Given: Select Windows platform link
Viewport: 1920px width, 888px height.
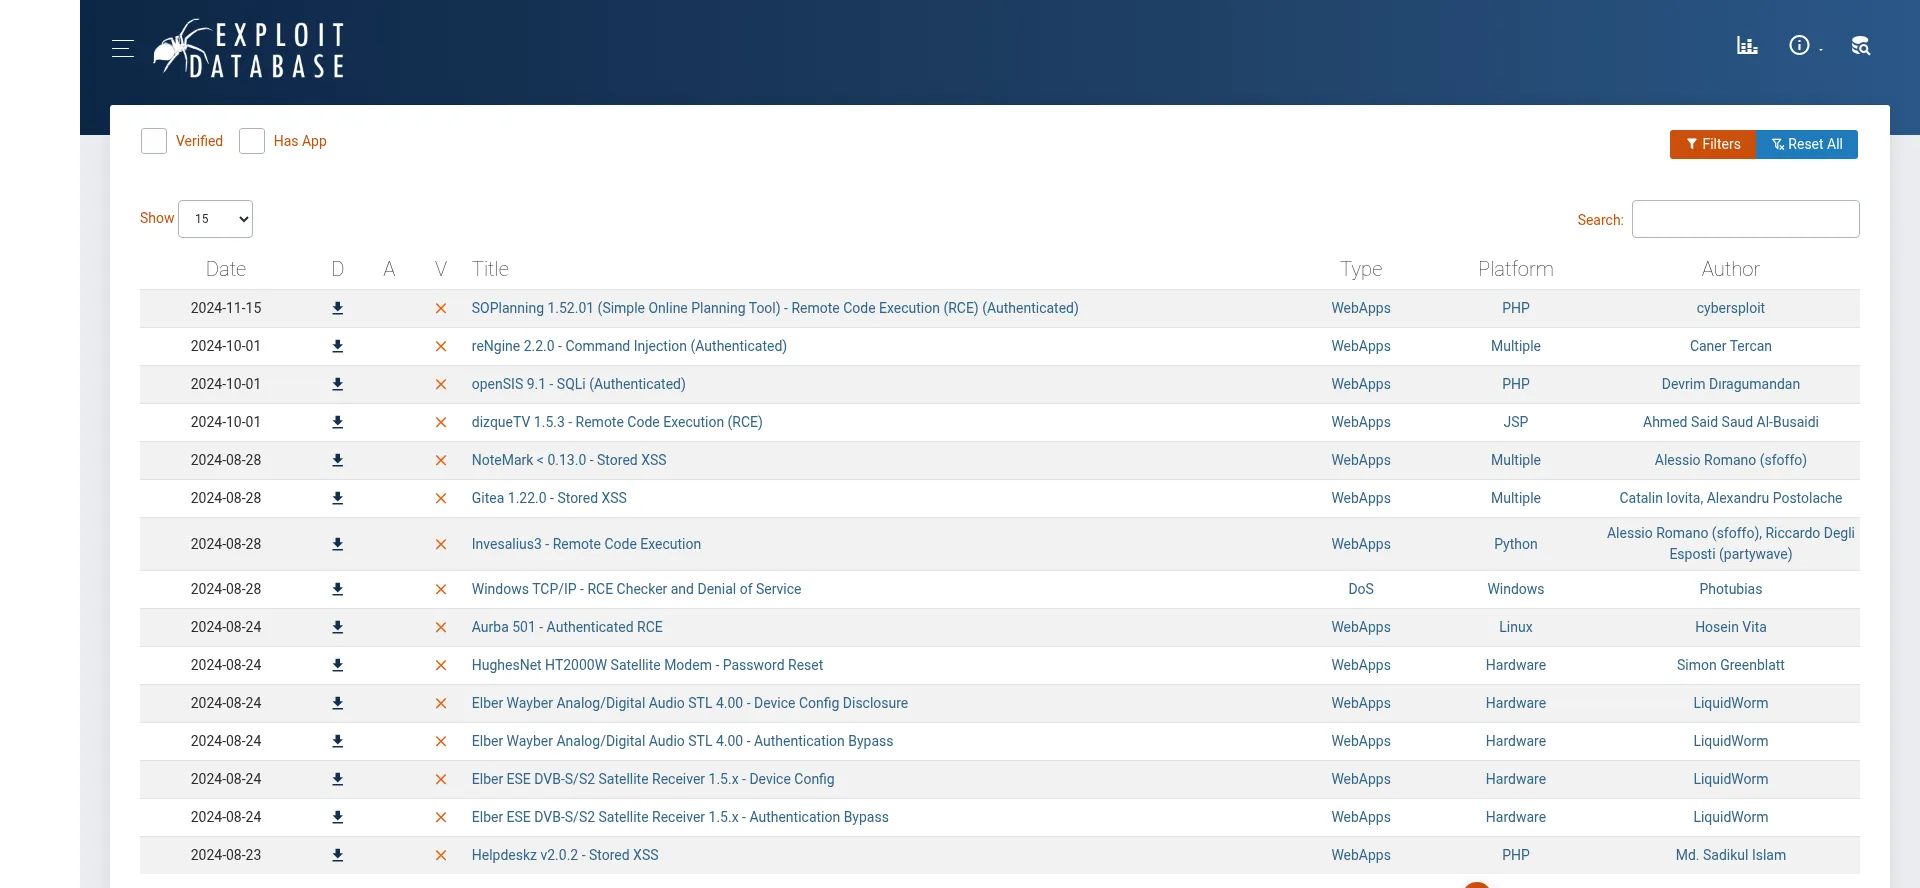Looking at the screenshot, I should tap(1516, 590).
